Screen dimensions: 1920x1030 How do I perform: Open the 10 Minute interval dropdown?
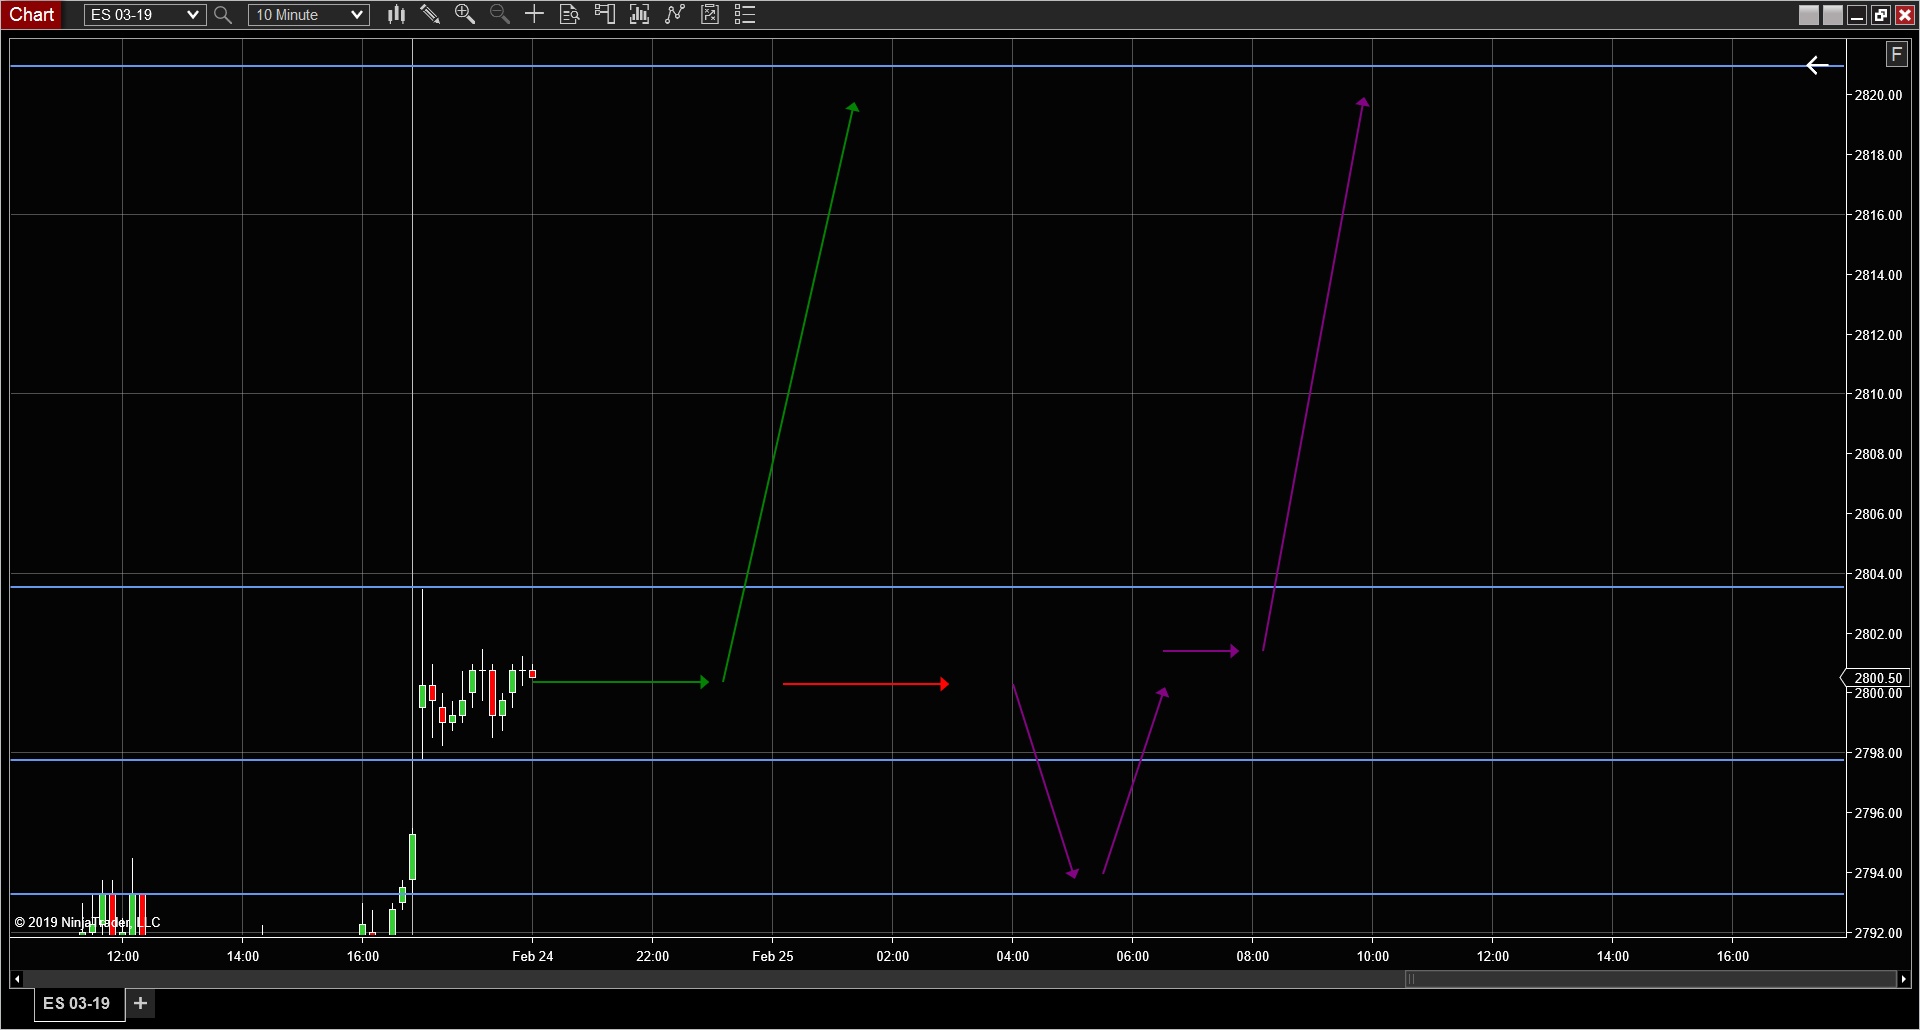[309, 15]
